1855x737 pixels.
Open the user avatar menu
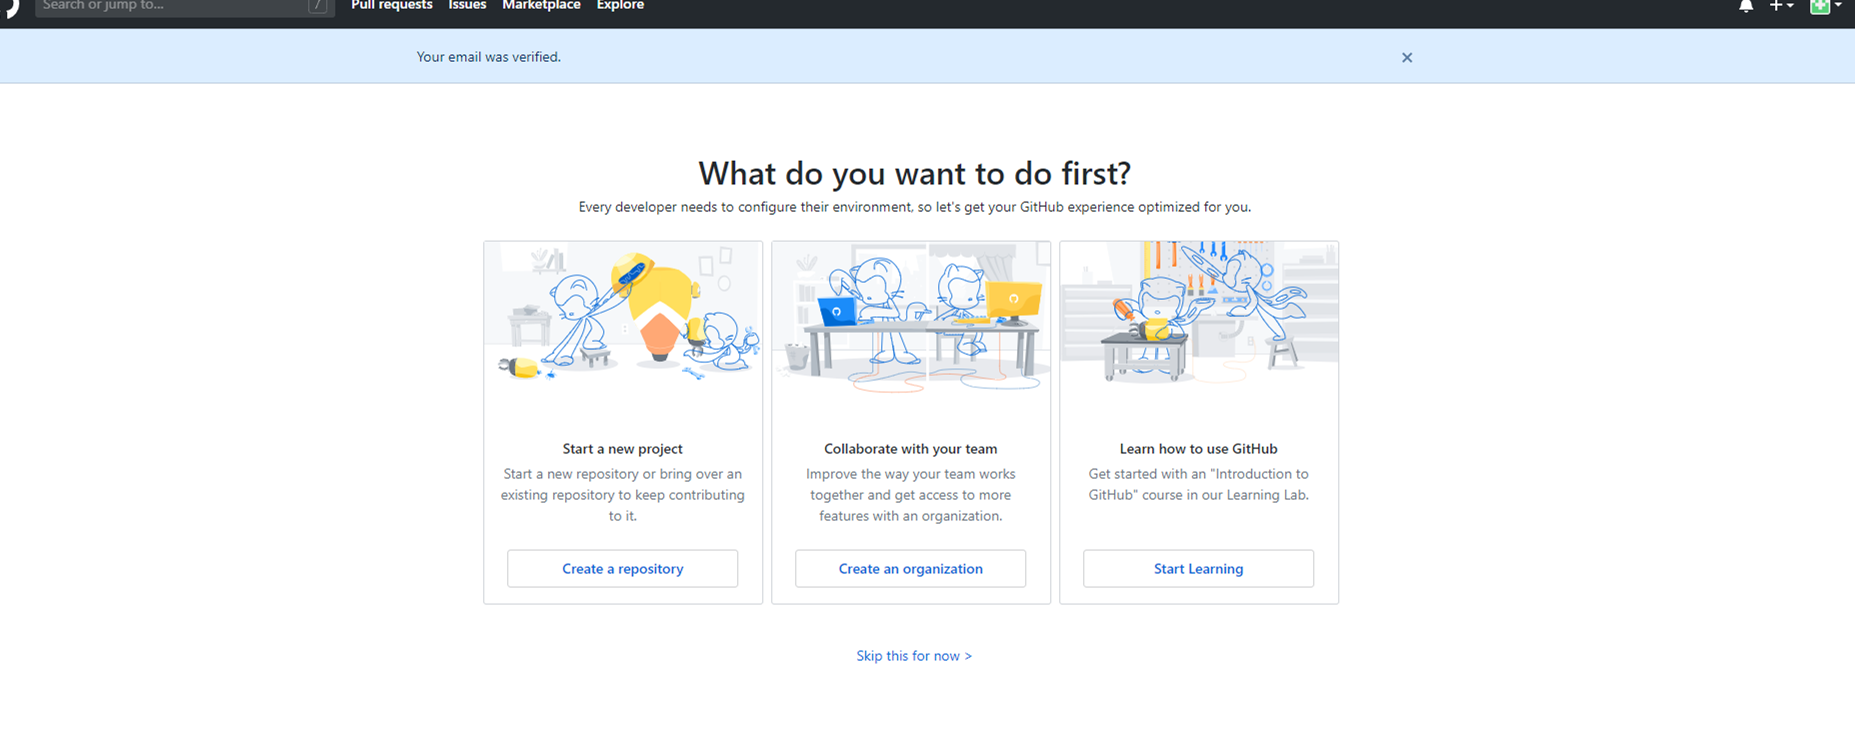(1826, 6)
